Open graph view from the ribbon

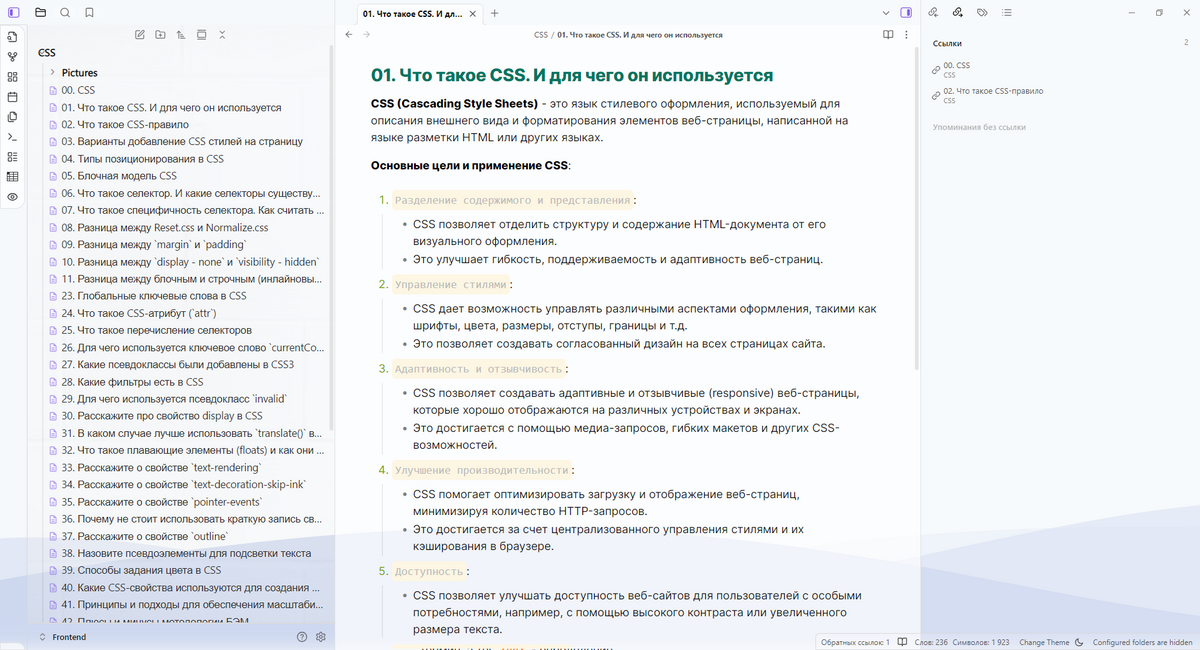click(12, 56)
